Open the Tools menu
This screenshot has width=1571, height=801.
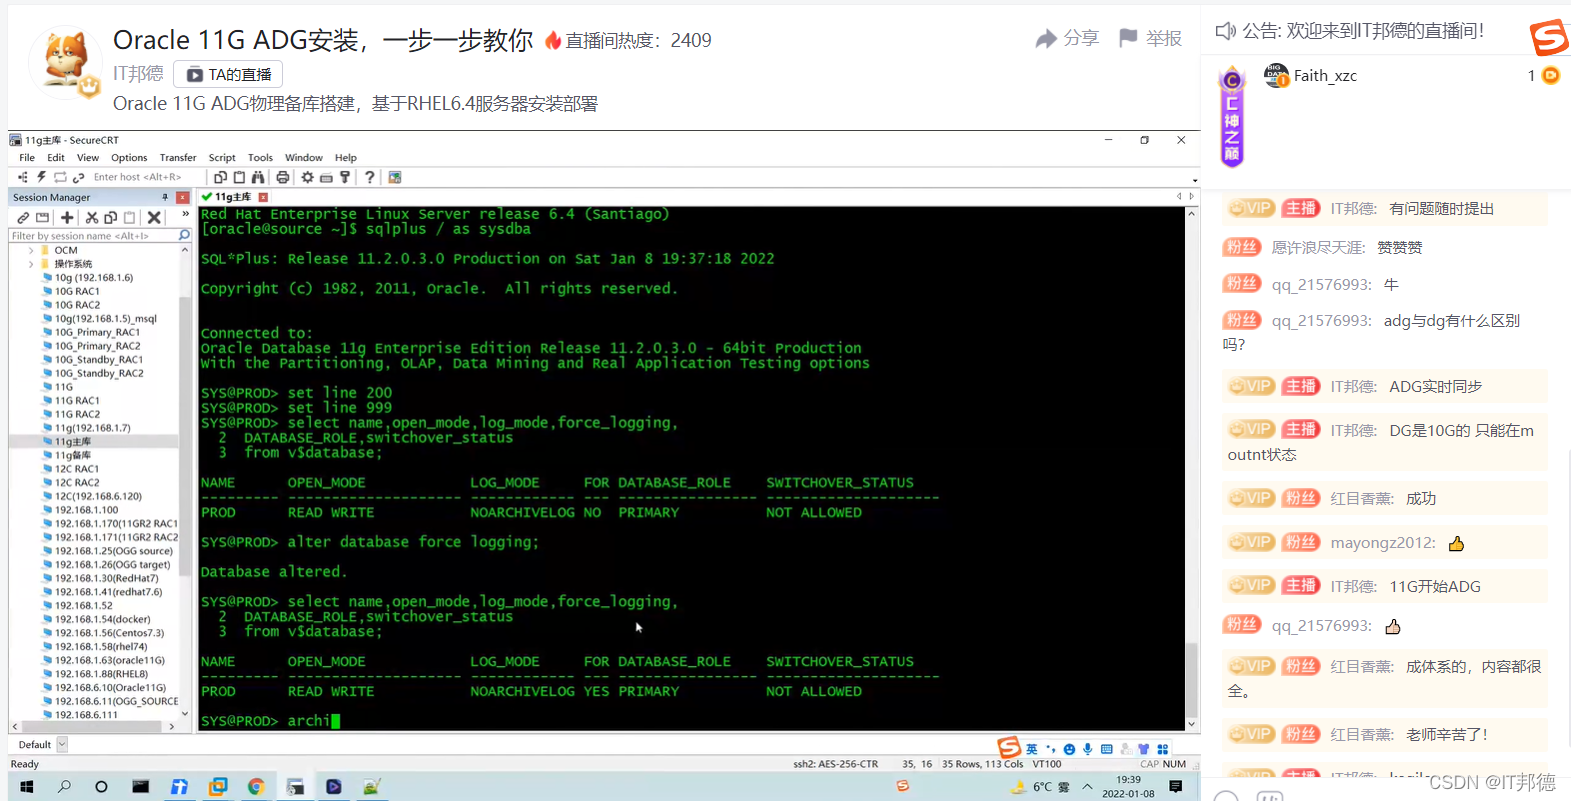pyautogui.click(x=260, y=158)
